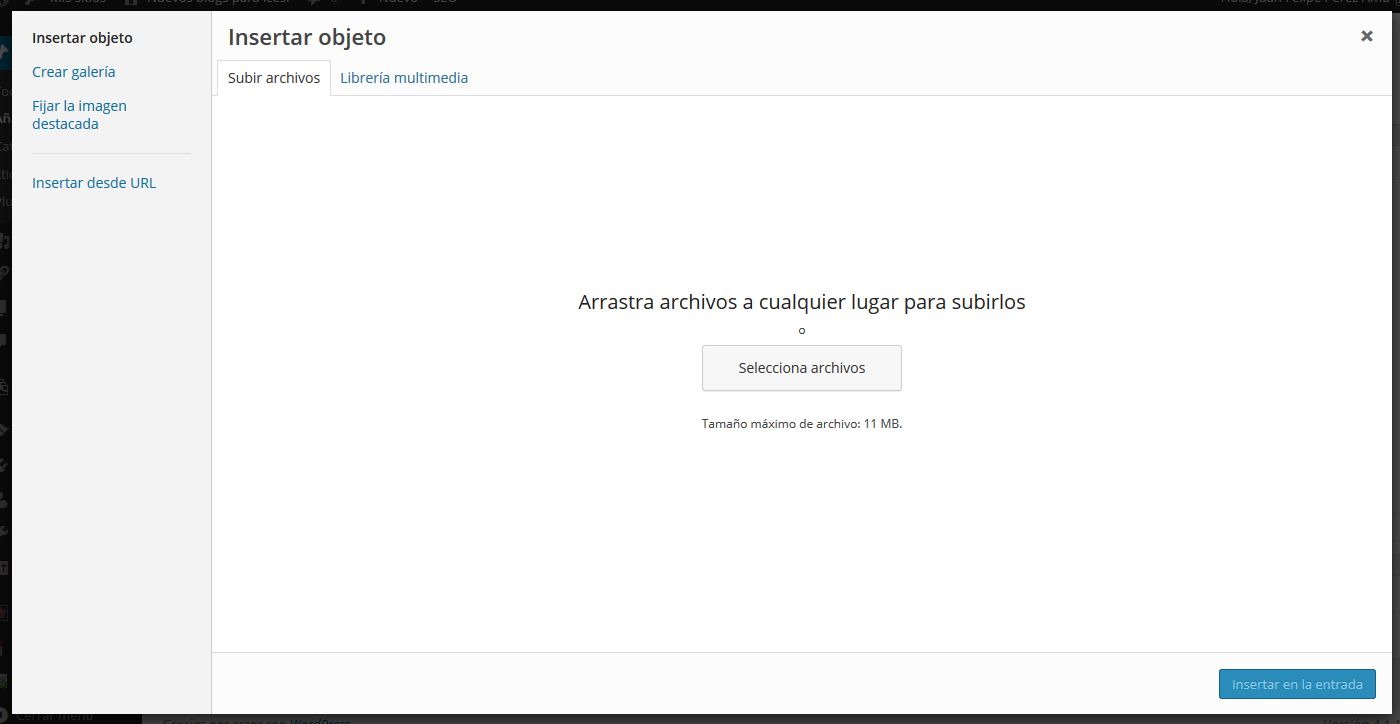Click the Insertar objeto dialog heading
The image size is (1400, 724).
pyautogui.click(x=307, y=38)
